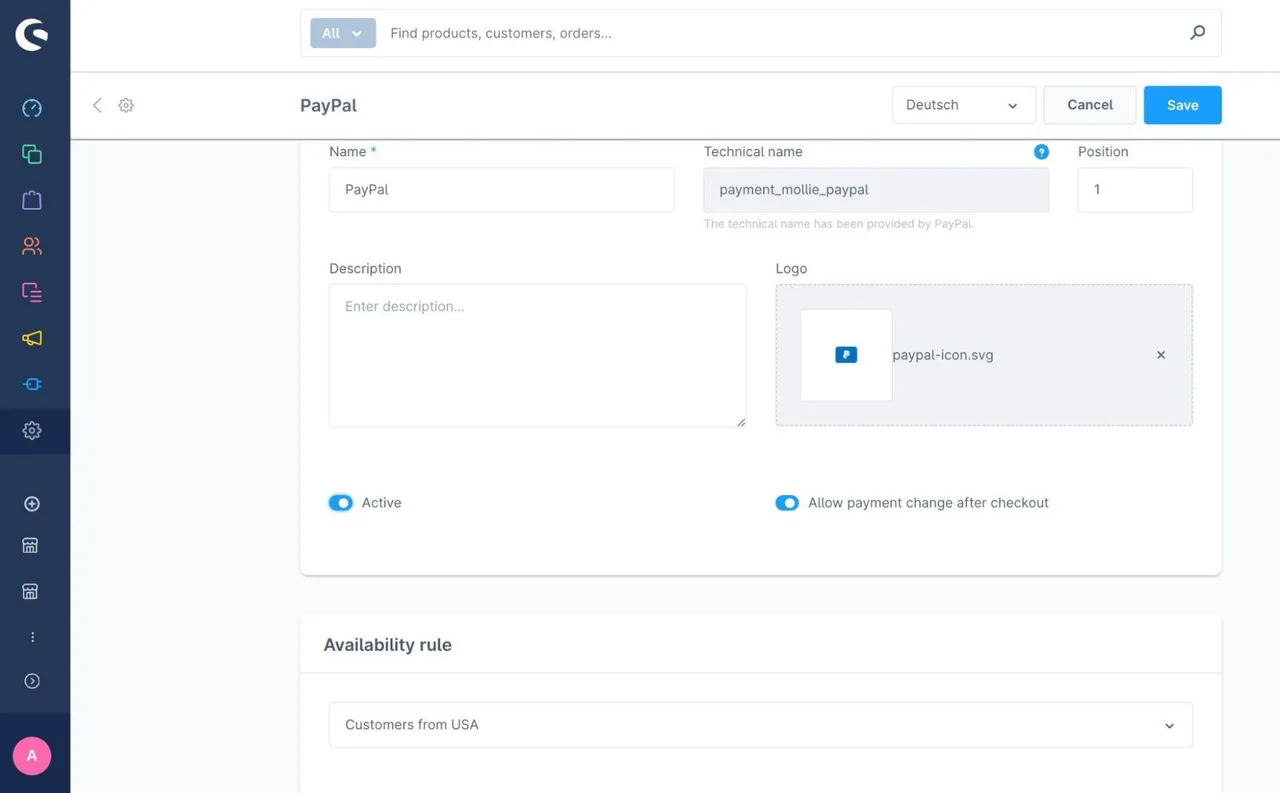Open the Marketing megaphone icon
The width and height of the screenshot is (1280, 793).
tap(32, 338)
